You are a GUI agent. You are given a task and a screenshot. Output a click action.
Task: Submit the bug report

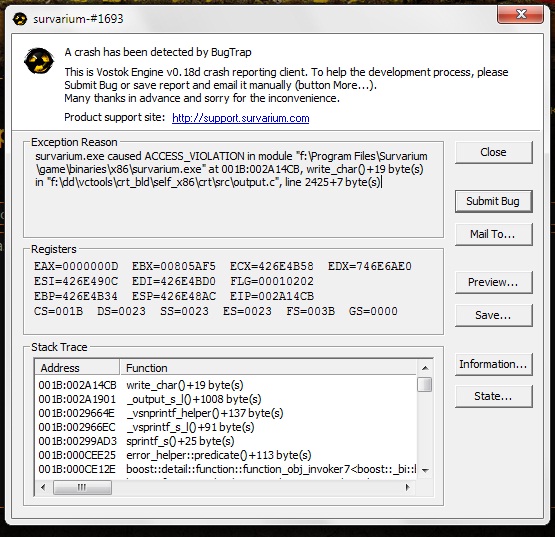(493, 201)
